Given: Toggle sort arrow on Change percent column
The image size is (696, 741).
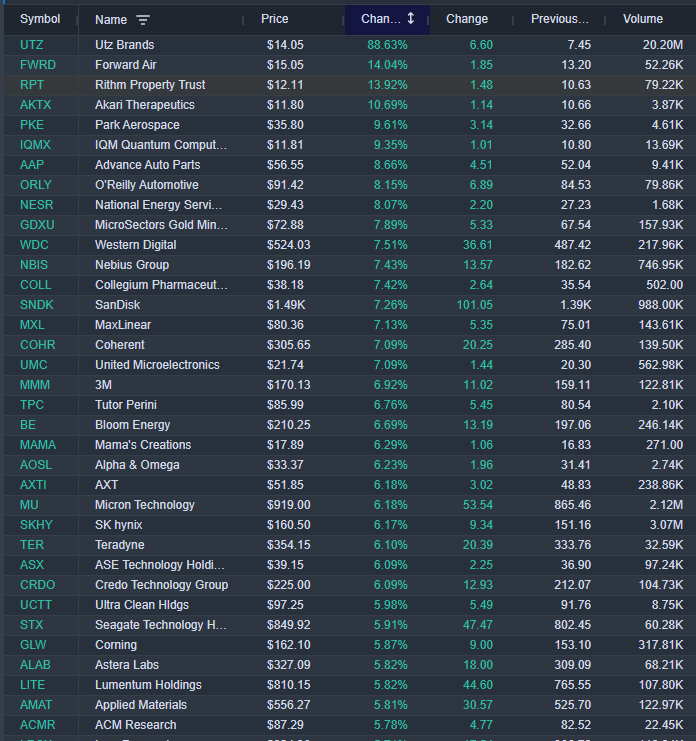Looking at the screenshot, I should point(411,18).
